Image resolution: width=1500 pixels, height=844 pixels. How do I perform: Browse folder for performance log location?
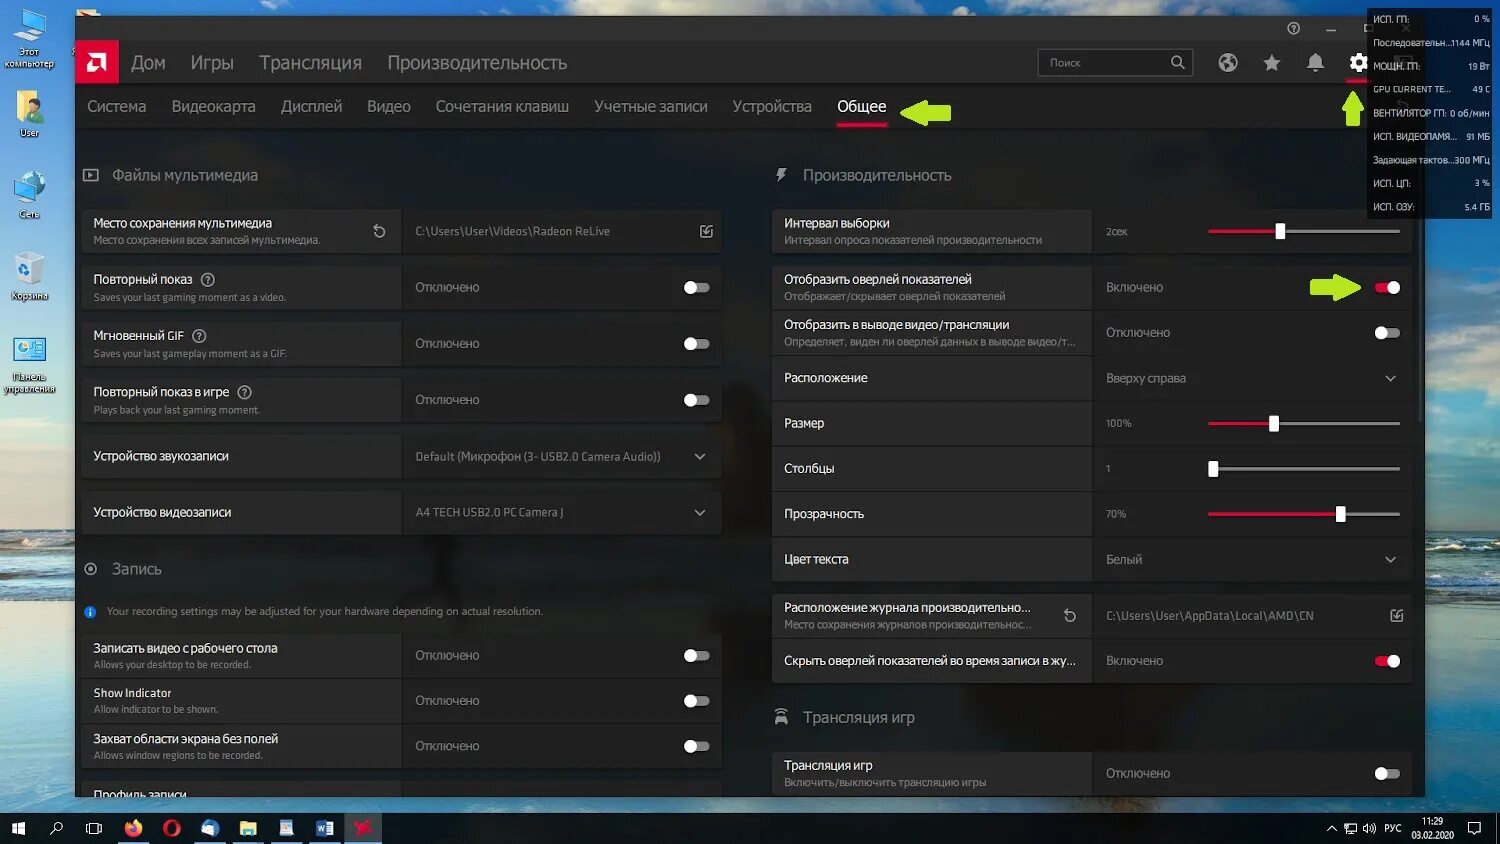point(1397,616)
